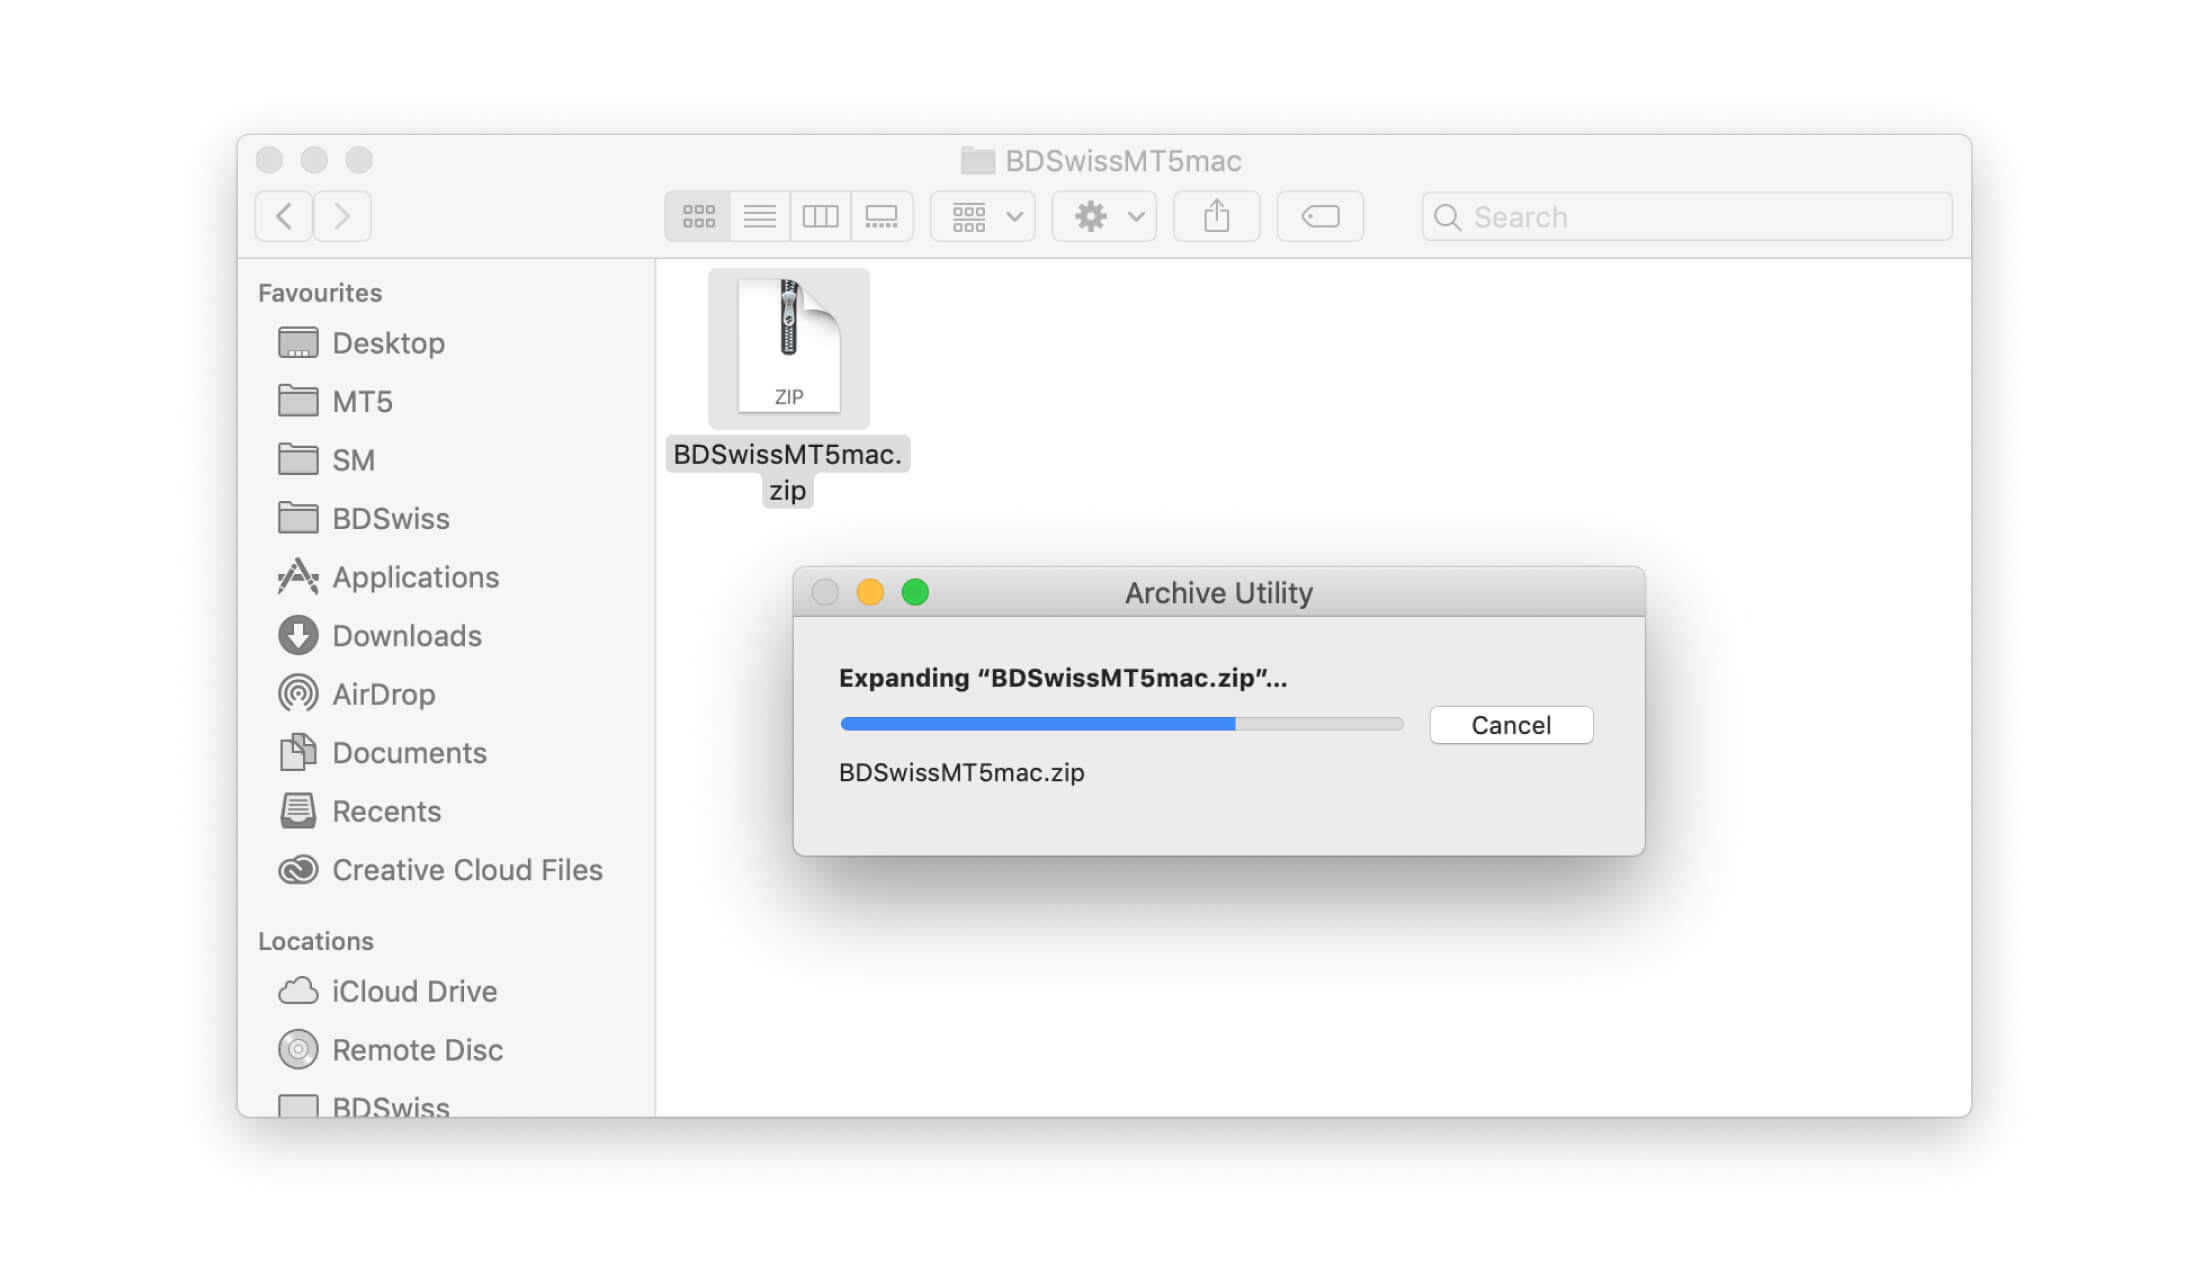Switch to list view in Finder toolbar
Image resolution: width=2212 pixels, height=1279 pixels.
pos(761,216)
